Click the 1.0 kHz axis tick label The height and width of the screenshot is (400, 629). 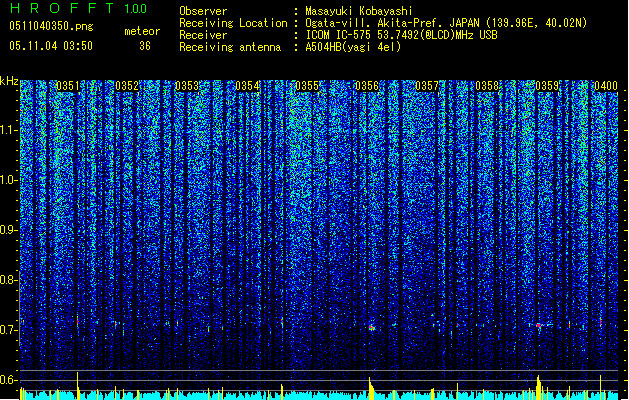[9, 180]
